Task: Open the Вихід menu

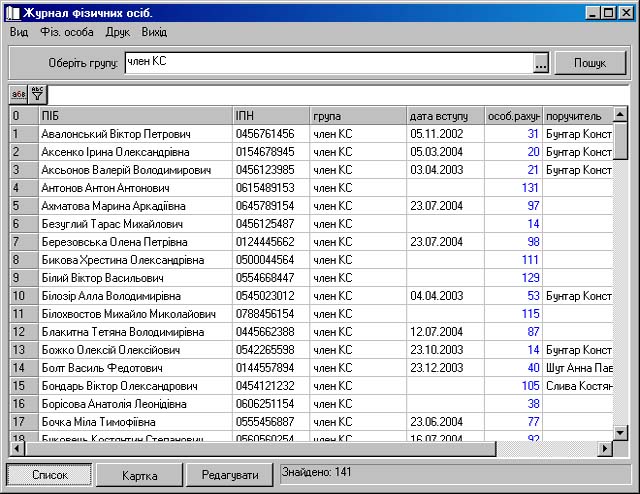Action: (154, 32)
